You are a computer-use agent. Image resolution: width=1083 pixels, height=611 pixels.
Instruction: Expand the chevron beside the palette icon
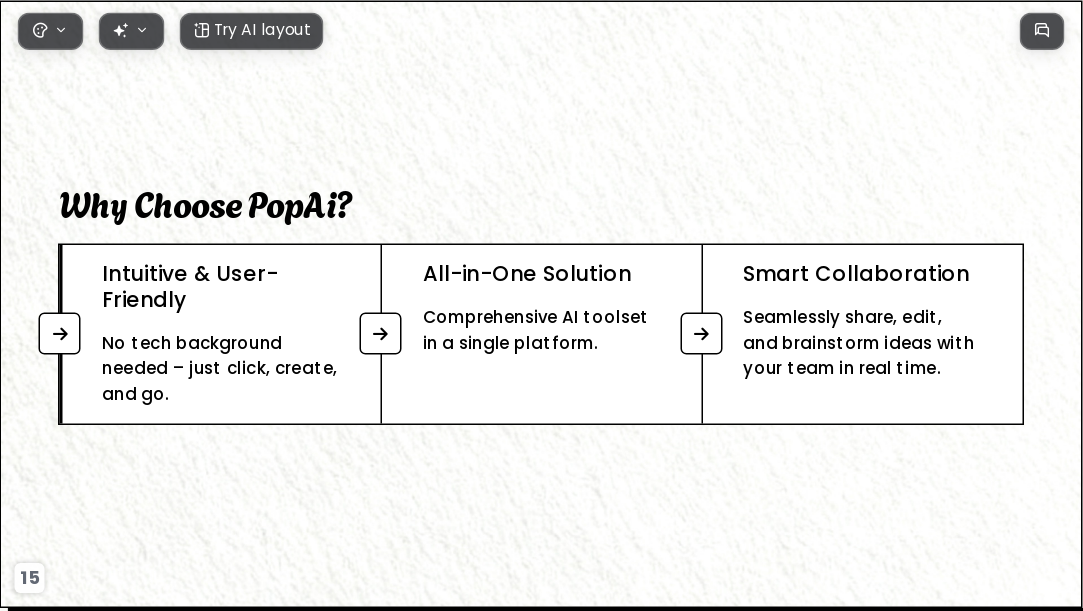pyautogui.click(x=61, y=30)
